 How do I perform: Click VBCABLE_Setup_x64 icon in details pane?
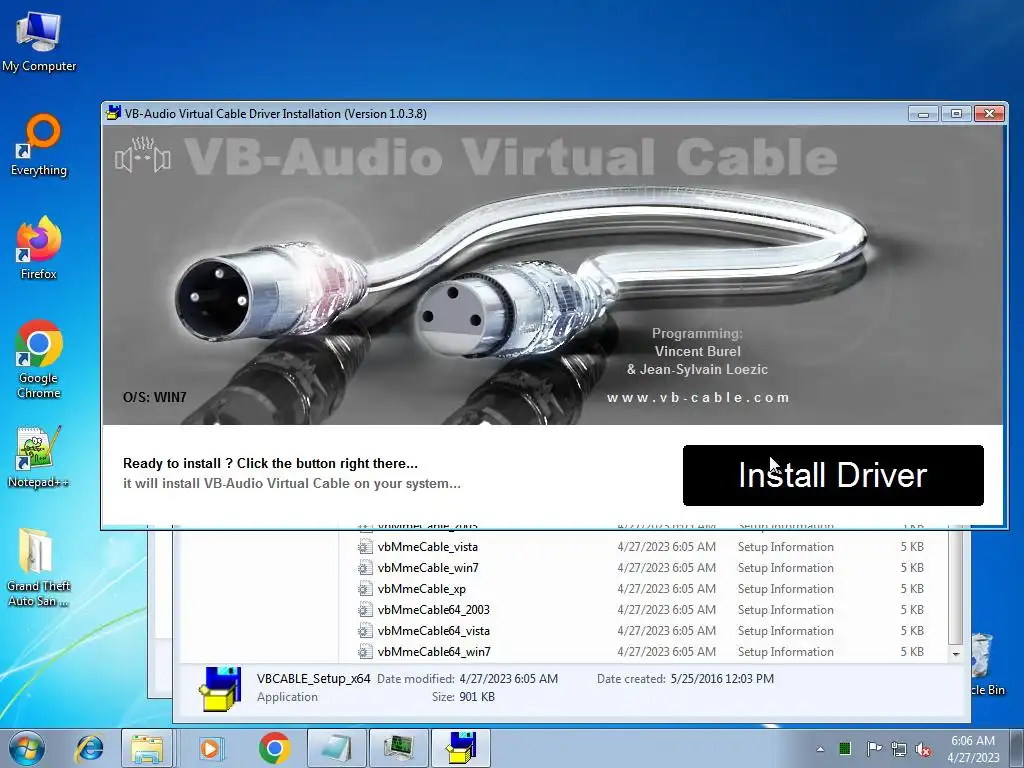[x=220, y=688]
